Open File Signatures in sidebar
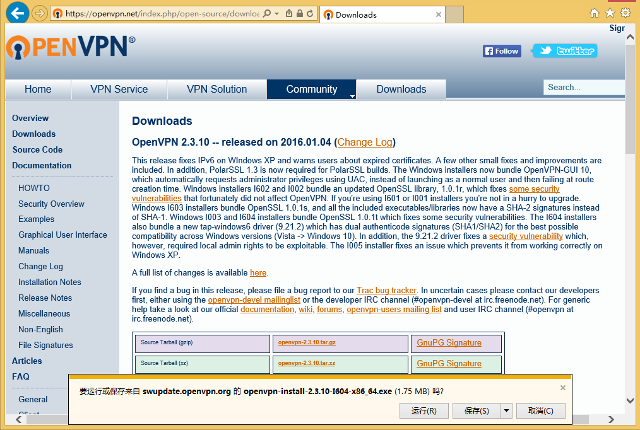 (x=45, y=345)
